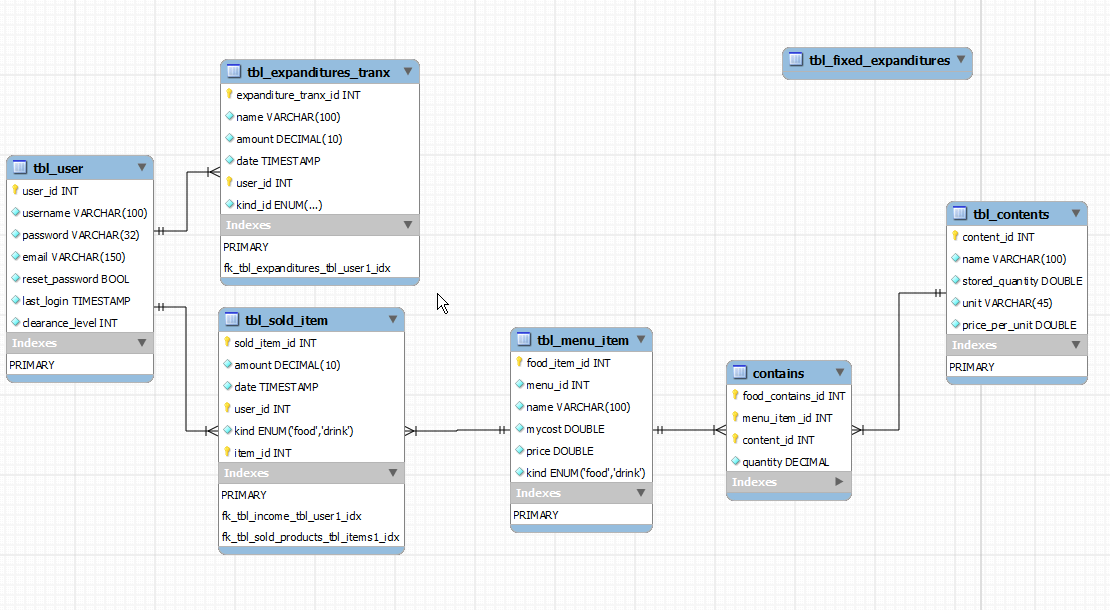Collapse the tbl_user table with header arrow

tap(142, 168)
